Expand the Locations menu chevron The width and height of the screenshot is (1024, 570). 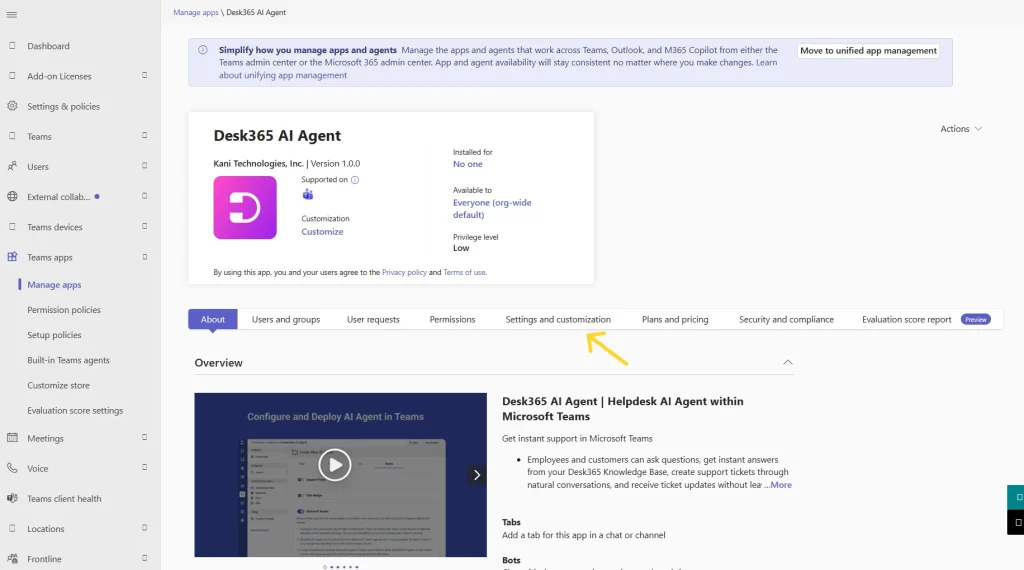[144, 528]
